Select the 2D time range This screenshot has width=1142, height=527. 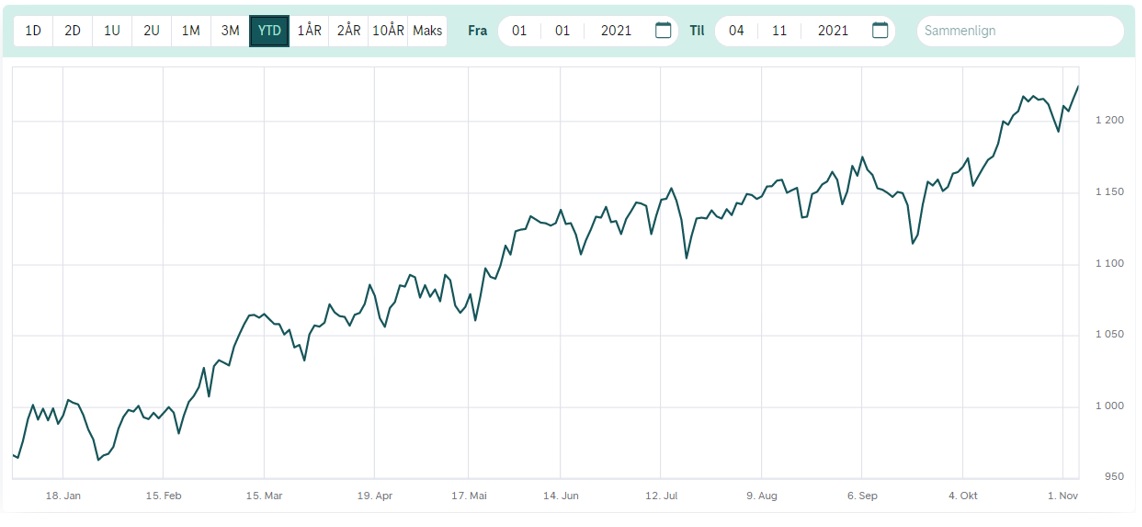pyautogui.click(x=72, y=30)
